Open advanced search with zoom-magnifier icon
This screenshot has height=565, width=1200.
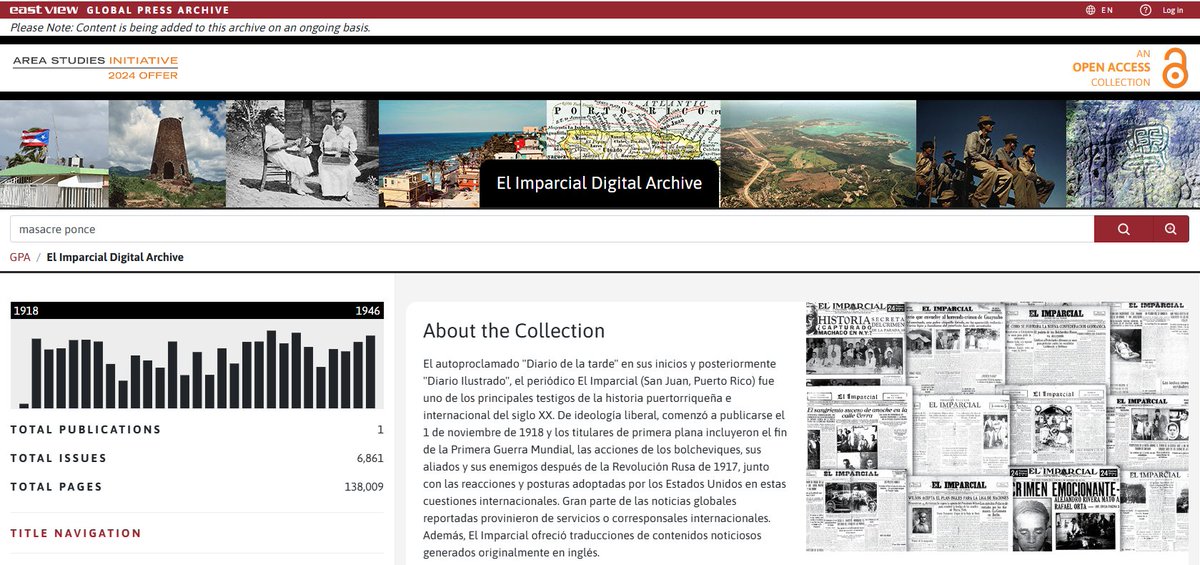tap(1171, 229)
